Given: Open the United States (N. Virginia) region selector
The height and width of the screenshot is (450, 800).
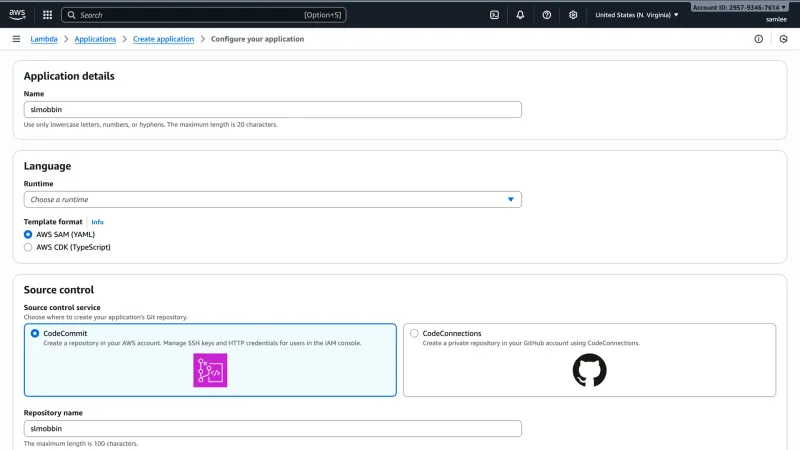Looking at the screenshot, I should 637,15.
